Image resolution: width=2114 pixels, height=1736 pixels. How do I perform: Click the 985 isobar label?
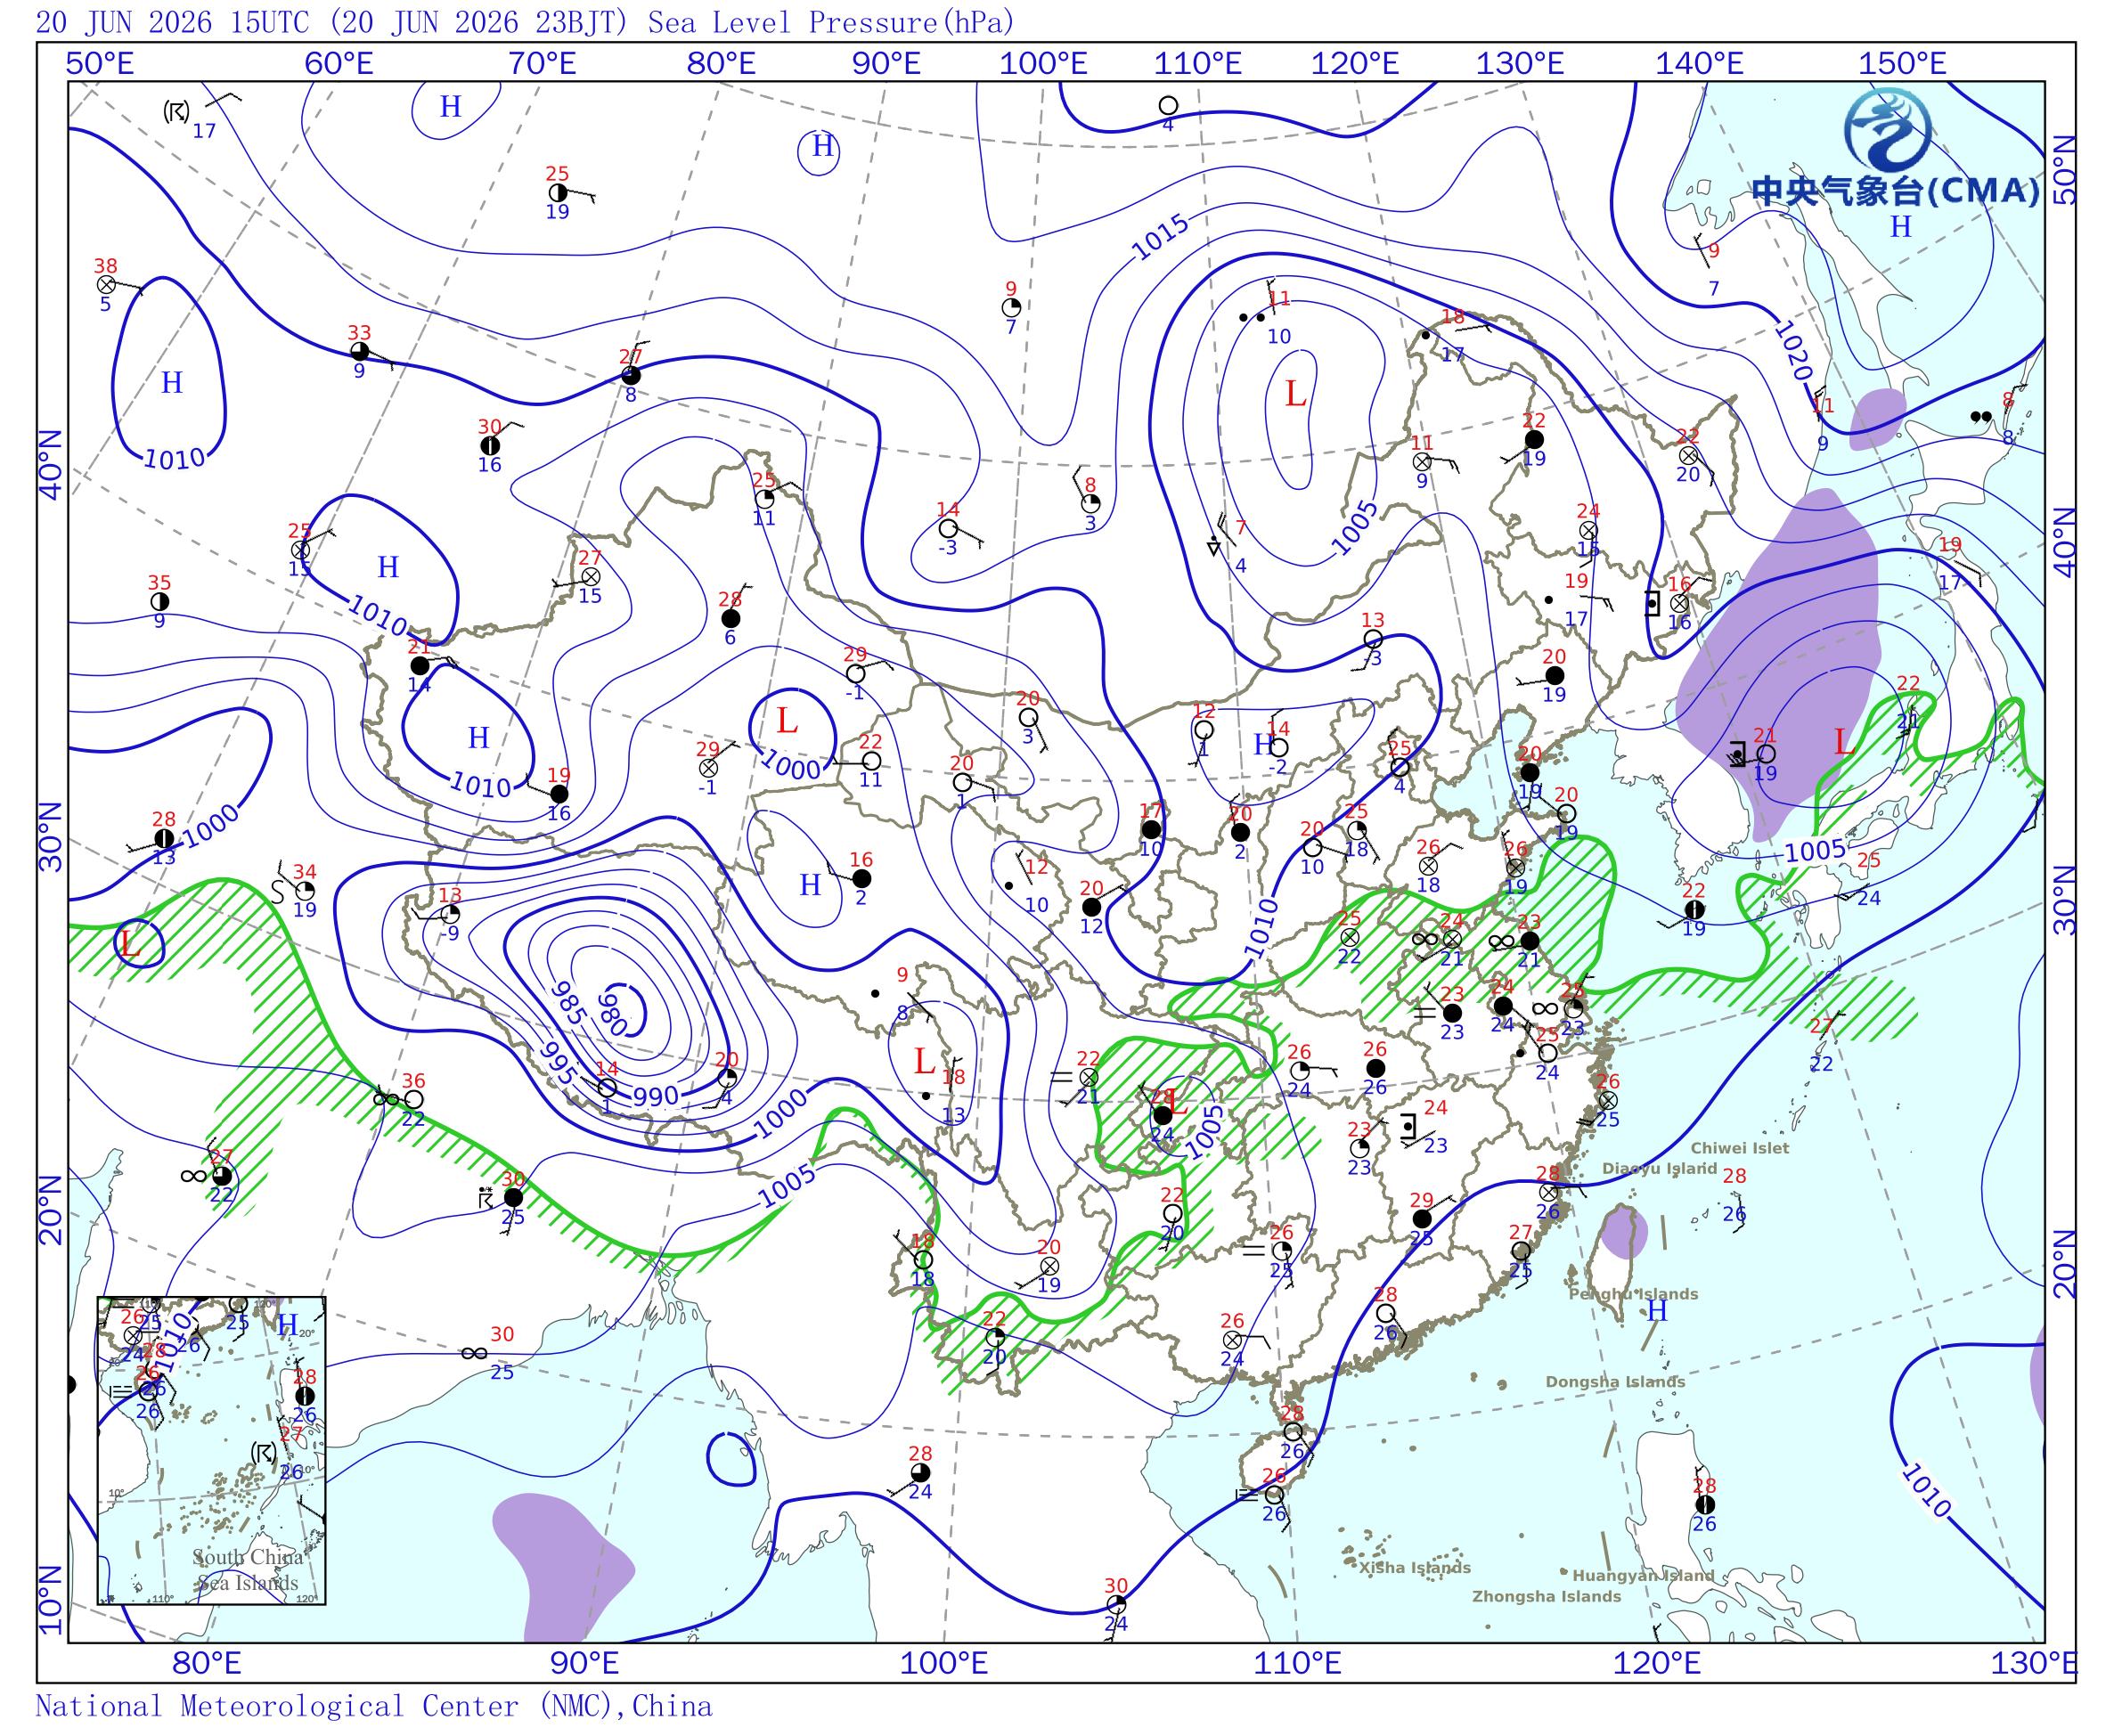click(x=568, y=1001)
